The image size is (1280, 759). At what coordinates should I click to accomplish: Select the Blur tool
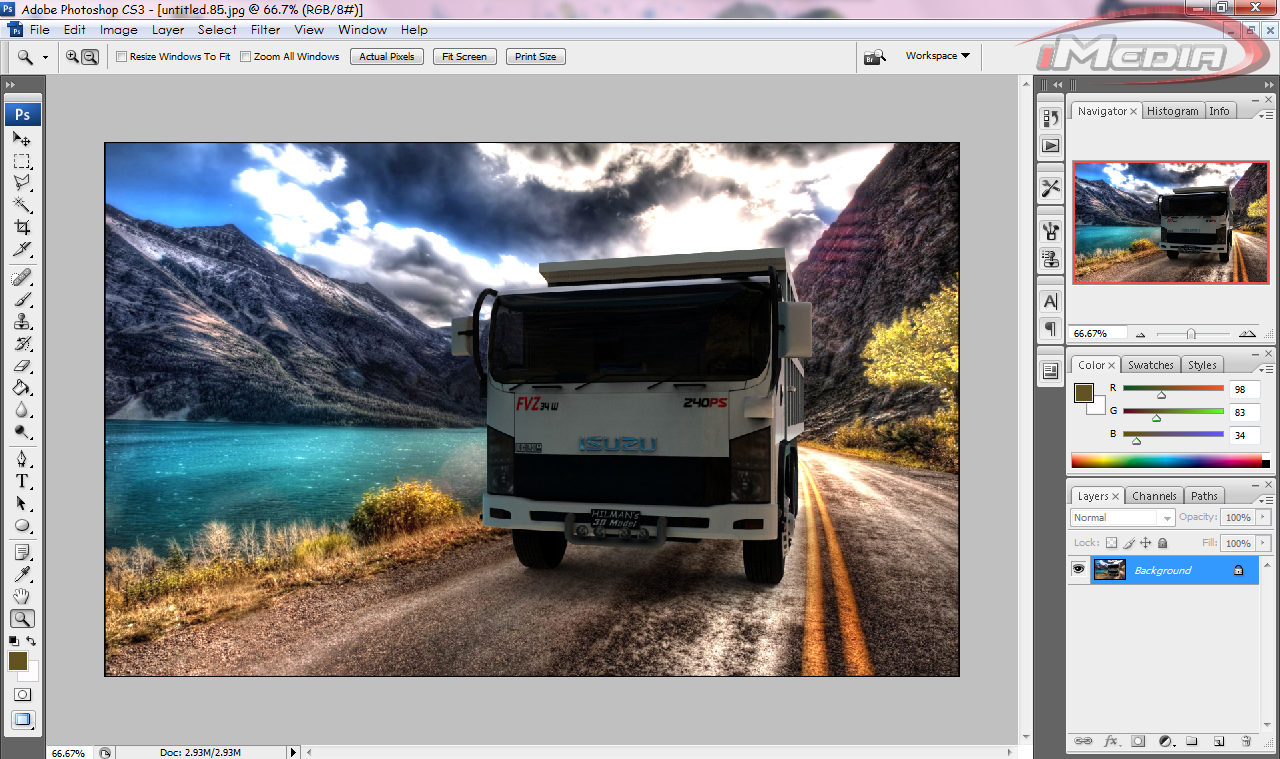(22, 410)
